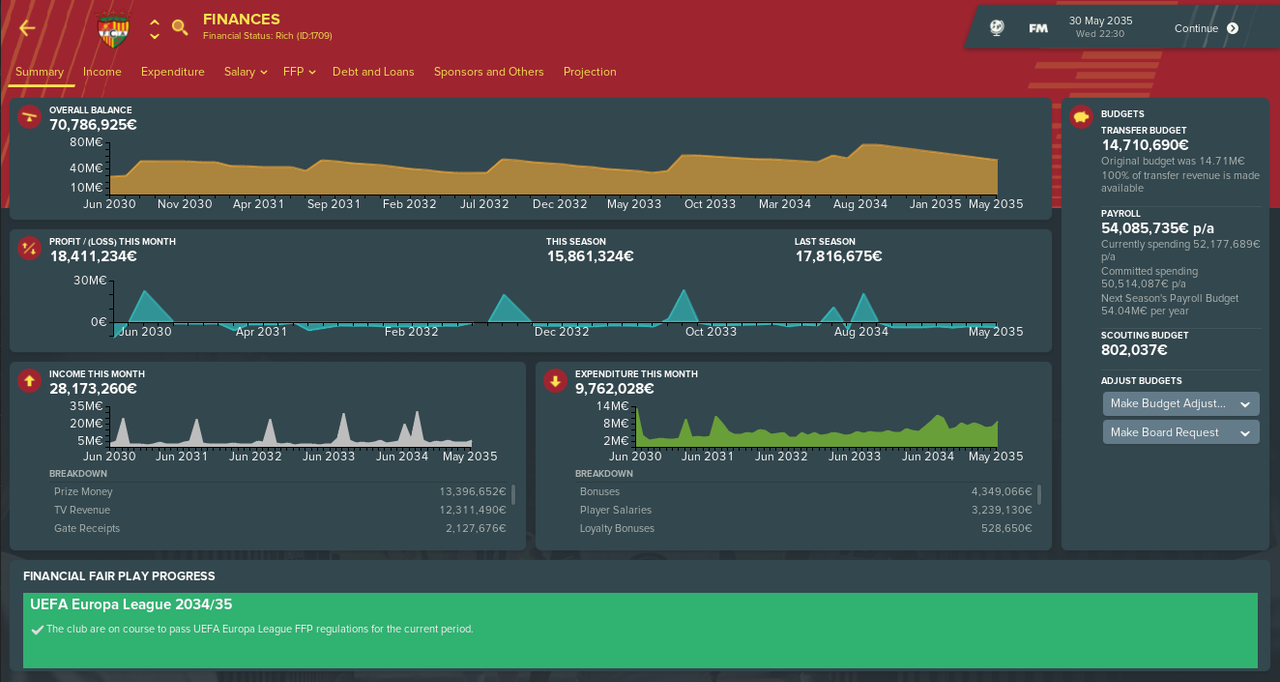Click the FFP pass checkmark icon
This screenshot has height=682, width=1280.
pos(37,630)
